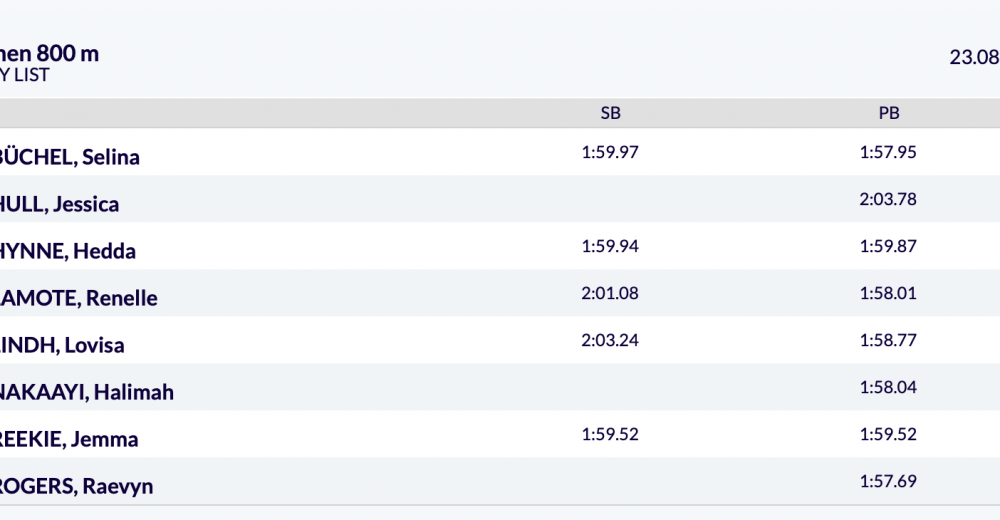Image resolution: width=1000 pixels, height=520 pixels.
Task: Select Nakaayi's personal best 1:58.04
Action: (x=888, y=387)
